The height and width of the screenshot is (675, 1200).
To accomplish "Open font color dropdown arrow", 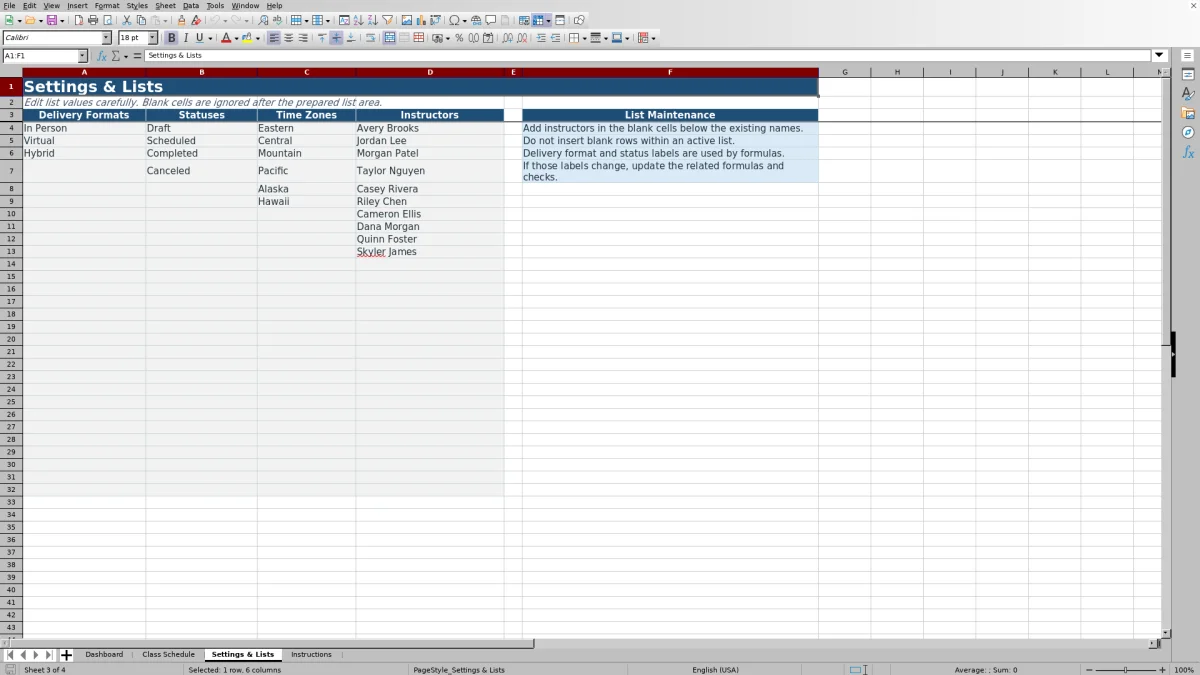I will pyautogui.click(x=237, y=38).
